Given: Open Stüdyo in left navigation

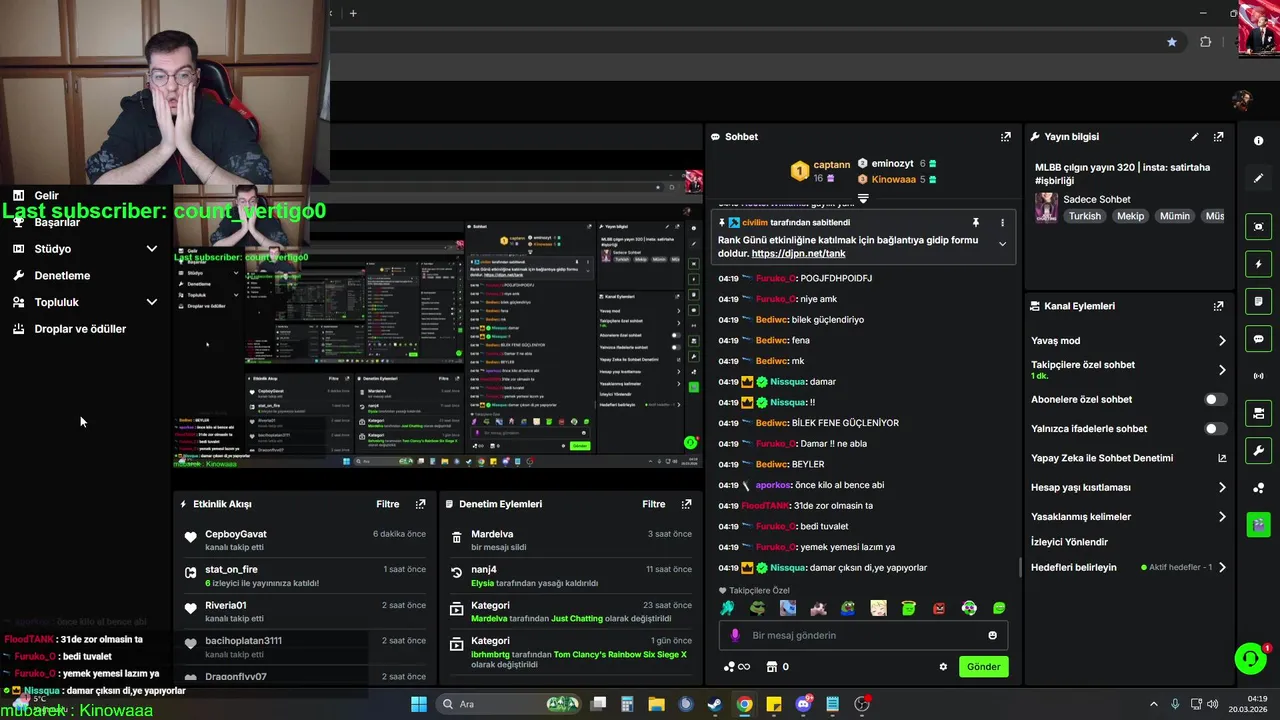Looking at the screenshot, I should point(53,249).
